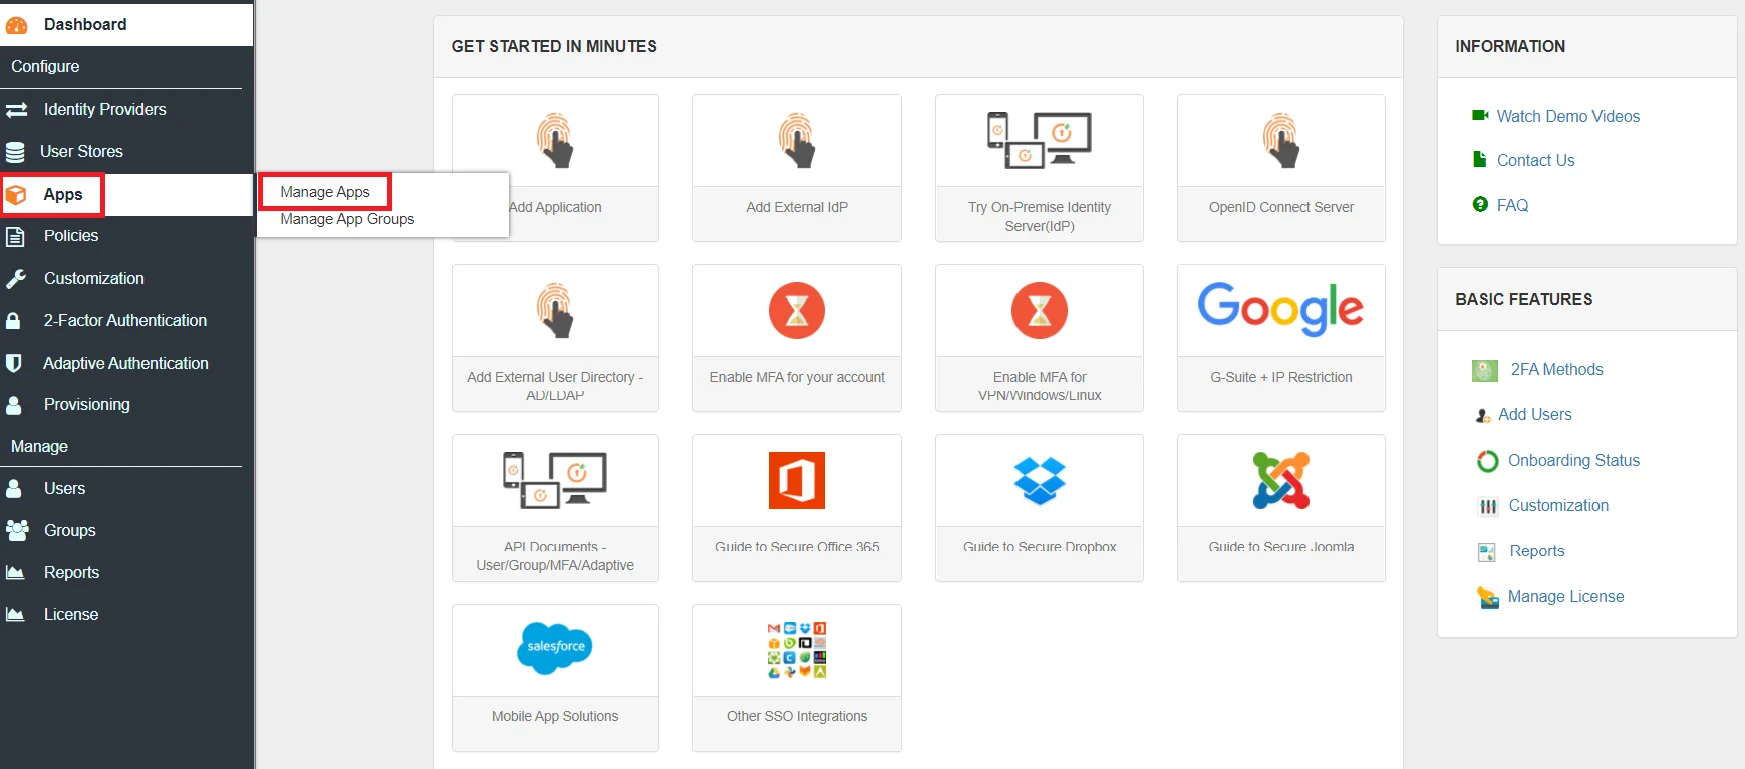The image size is (1745, 769).
Task: Click the Adaptive Authentication shield icon
Action: click(13, 363)
